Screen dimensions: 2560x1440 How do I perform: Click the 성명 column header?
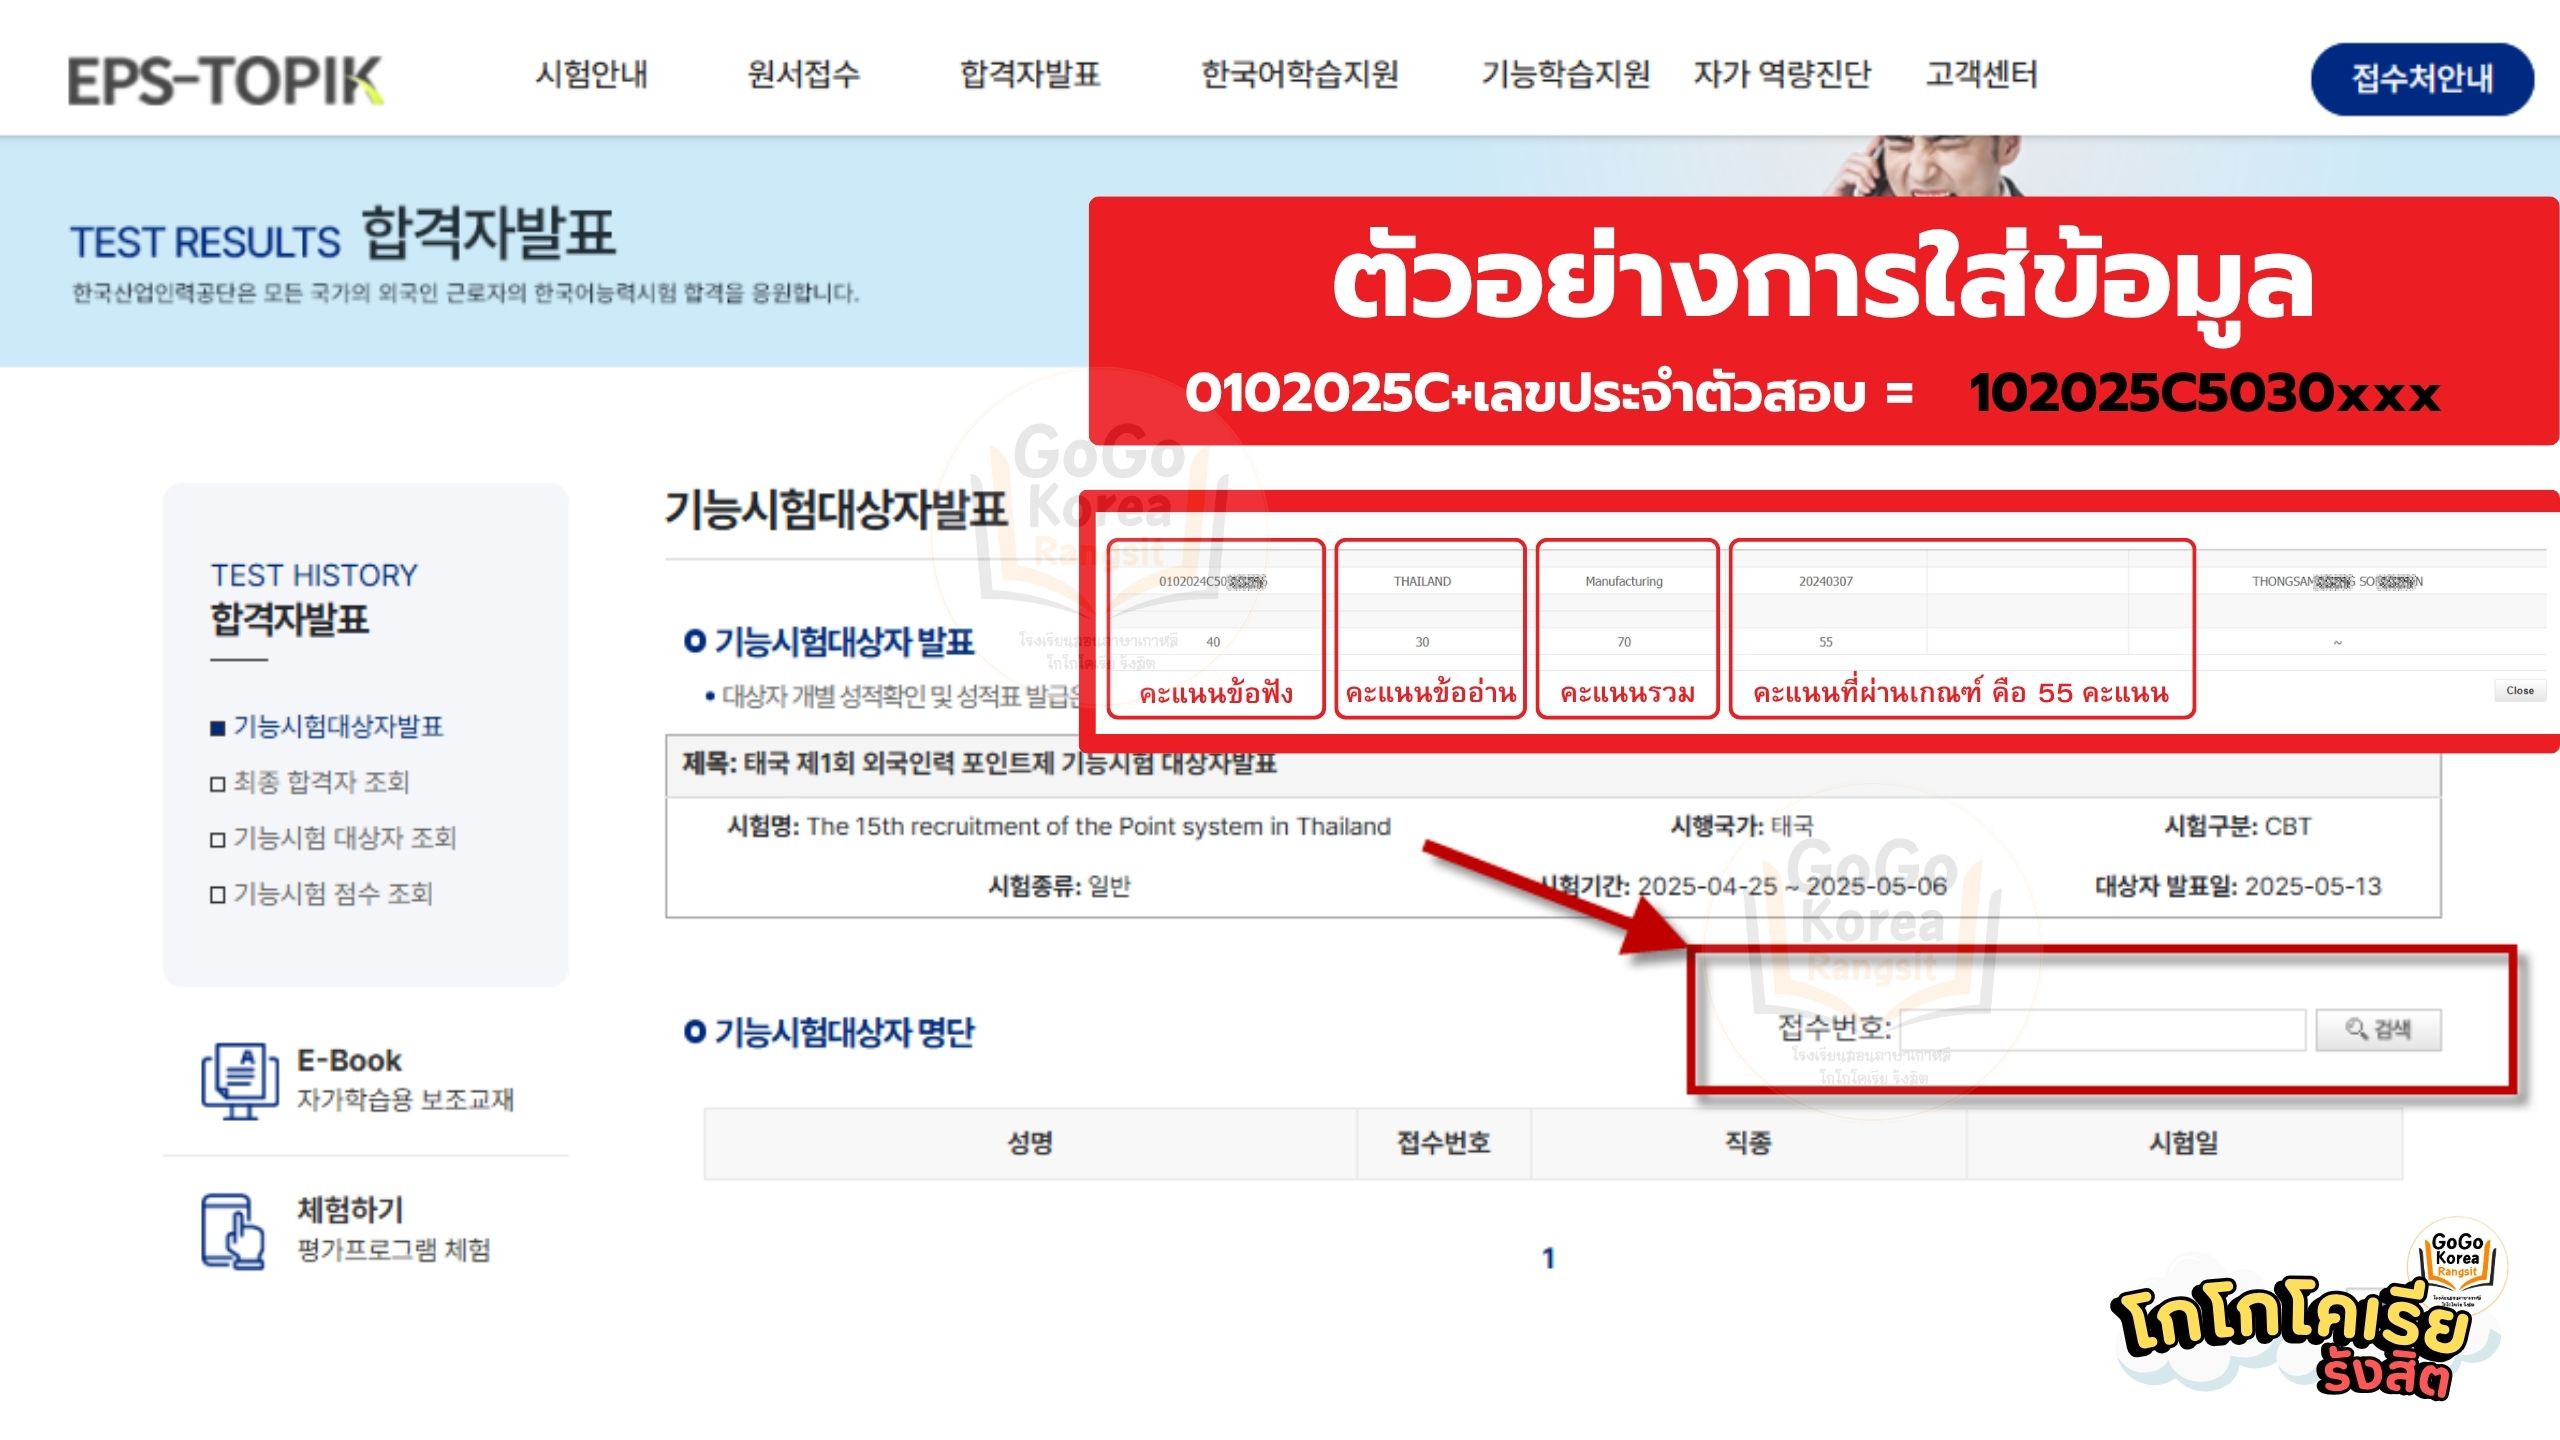(1030, 1143)
